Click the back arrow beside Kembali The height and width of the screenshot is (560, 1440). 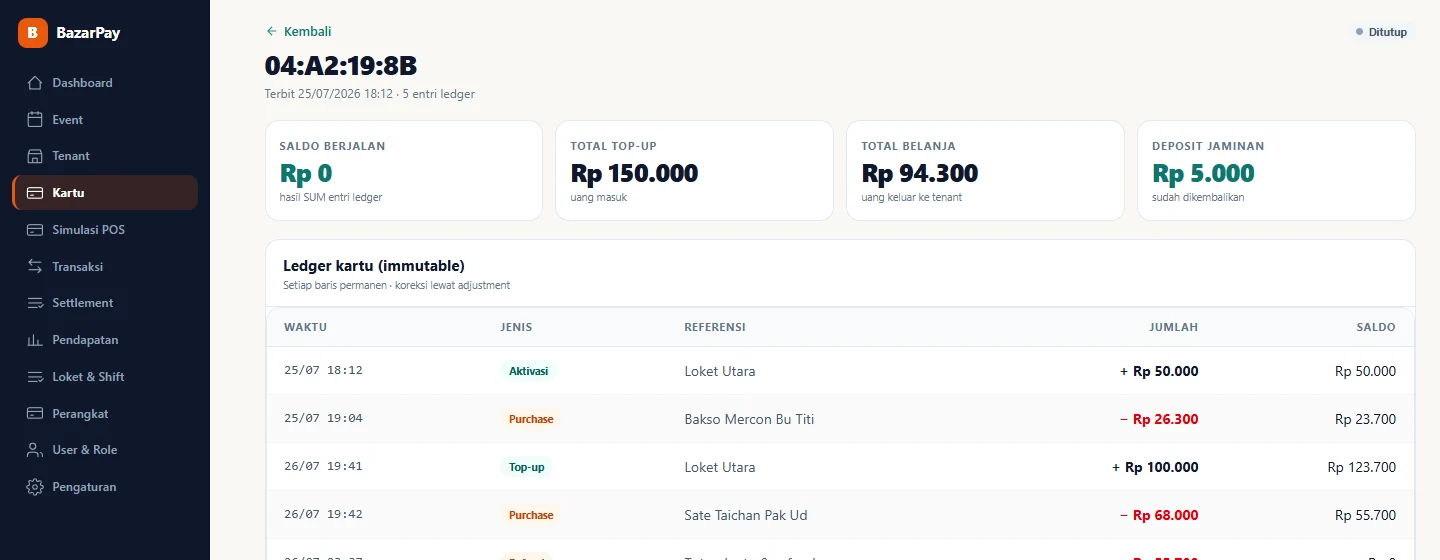click(271, 32)
